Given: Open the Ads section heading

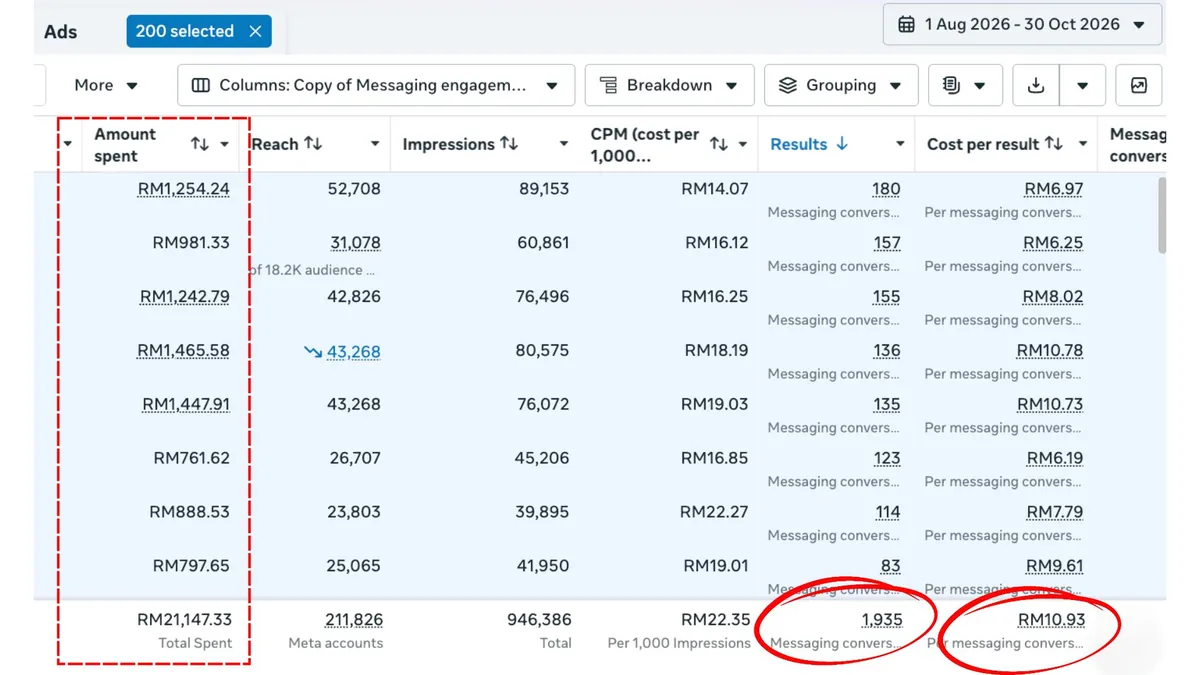Looking at the screenshot, I should 61,31.
